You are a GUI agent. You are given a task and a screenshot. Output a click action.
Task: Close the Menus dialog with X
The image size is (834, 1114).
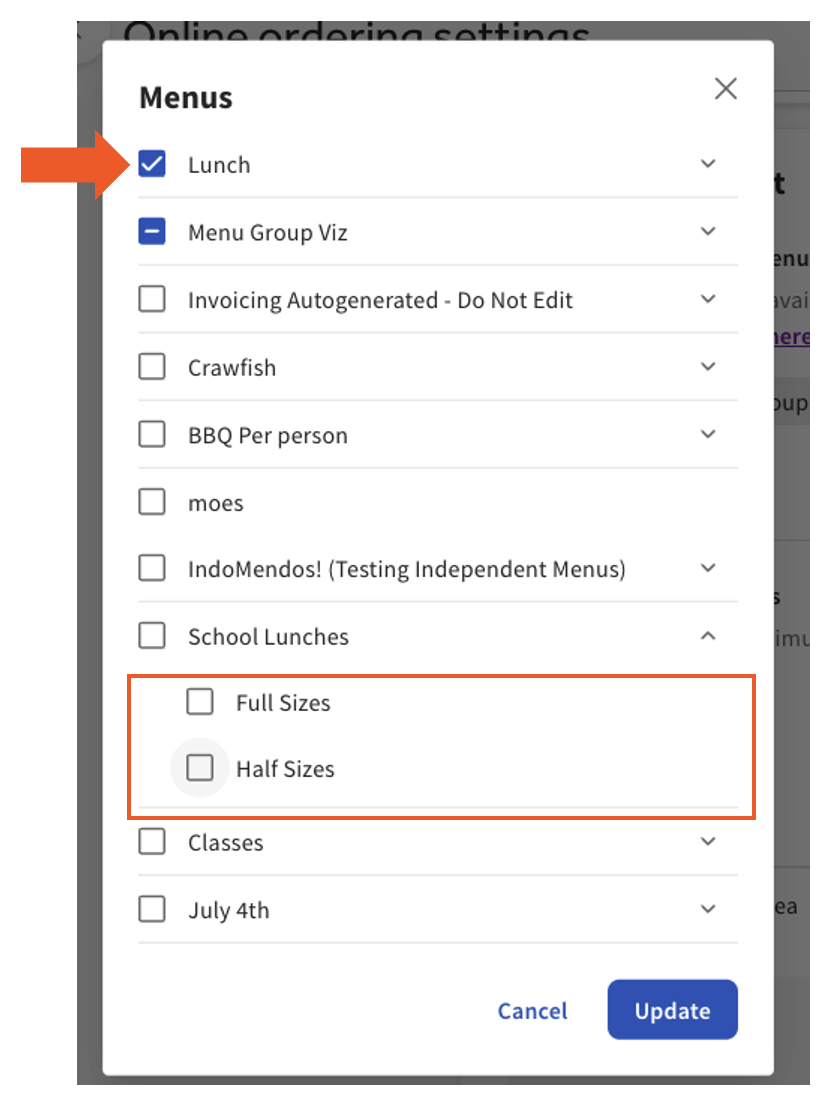[x=725, y=89]
